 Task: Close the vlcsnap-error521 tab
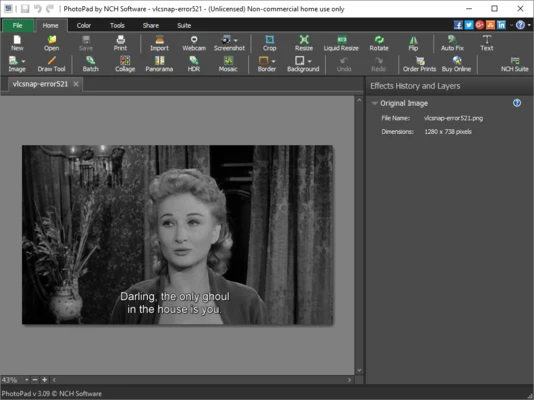[76, 84]
